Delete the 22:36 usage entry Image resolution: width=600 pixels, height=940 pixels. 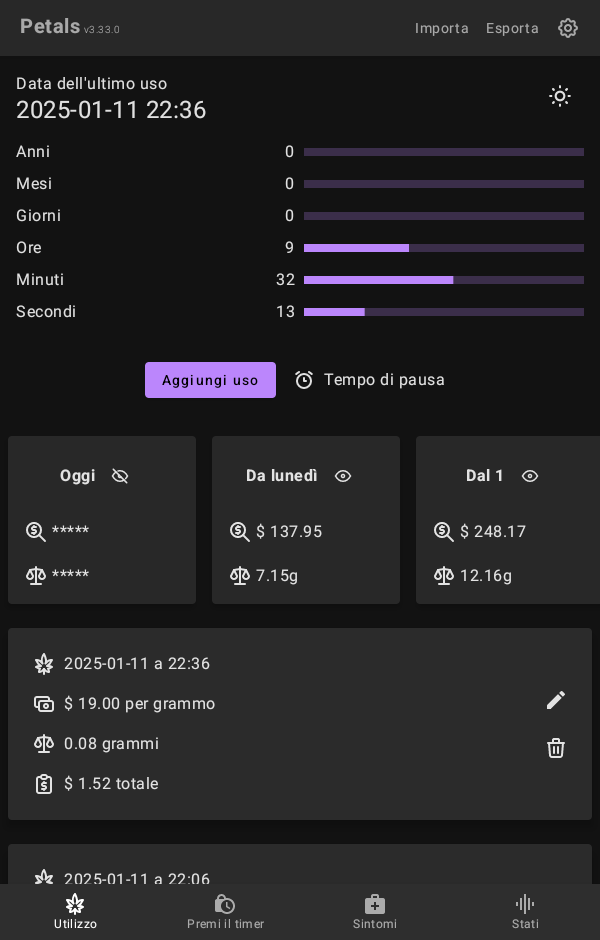pos(556,748)
